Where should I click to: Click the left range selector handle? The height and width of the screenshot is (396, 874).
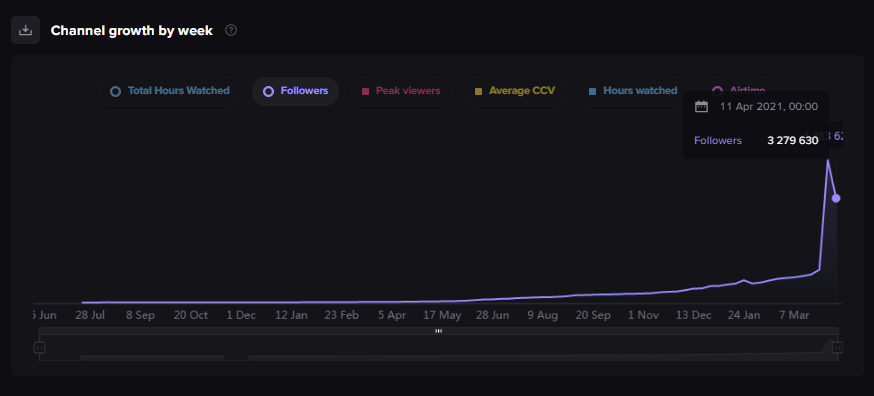pyautogui.click(x=39, y=347)
